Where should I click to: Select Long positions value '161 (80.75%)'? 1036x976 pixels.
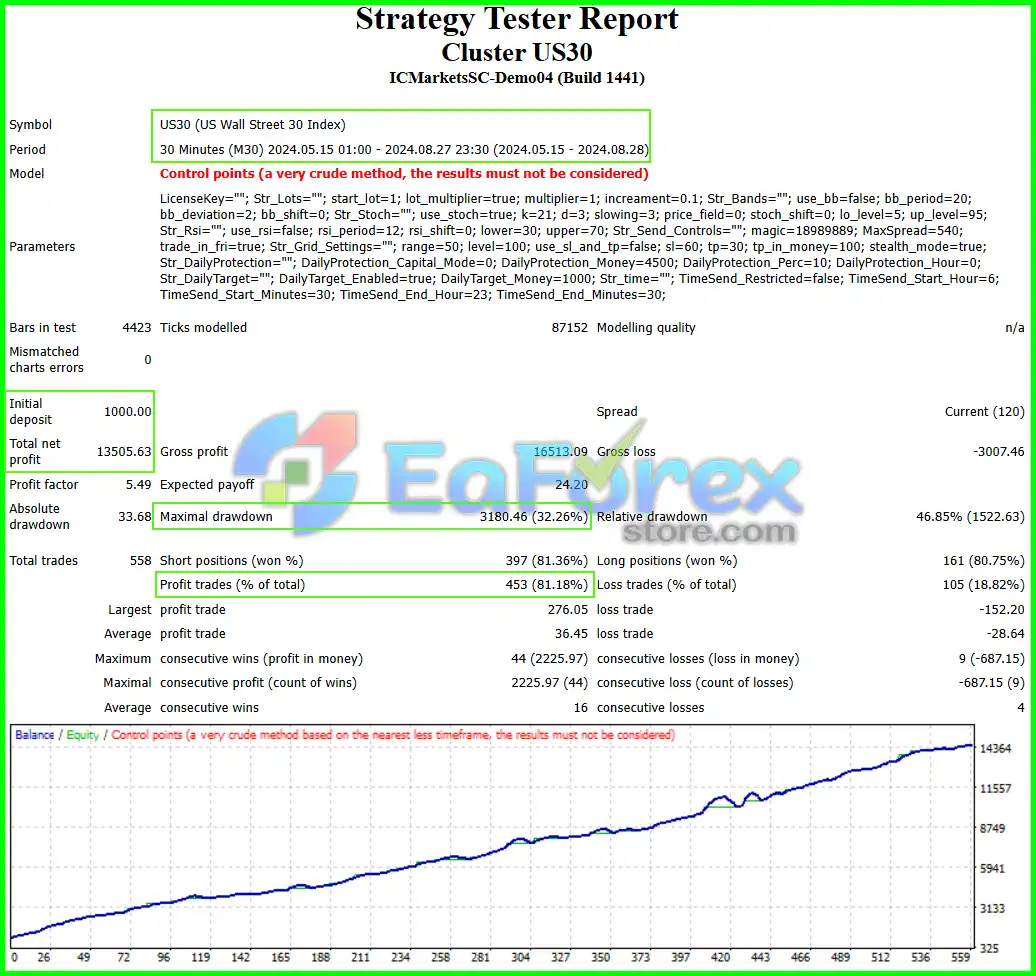(x=984, y=560)
